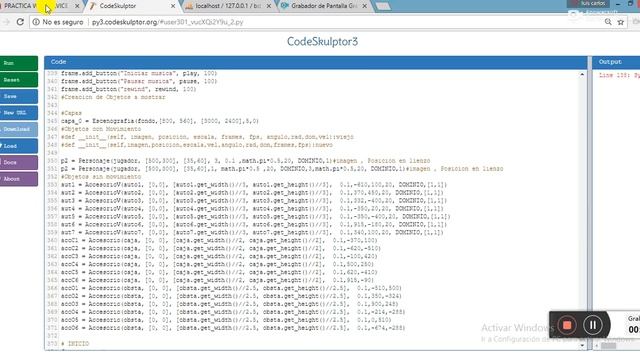Click line 353 'aut1 = AccesorioV'
Screen dimensions: 640x360
[254, 185]
